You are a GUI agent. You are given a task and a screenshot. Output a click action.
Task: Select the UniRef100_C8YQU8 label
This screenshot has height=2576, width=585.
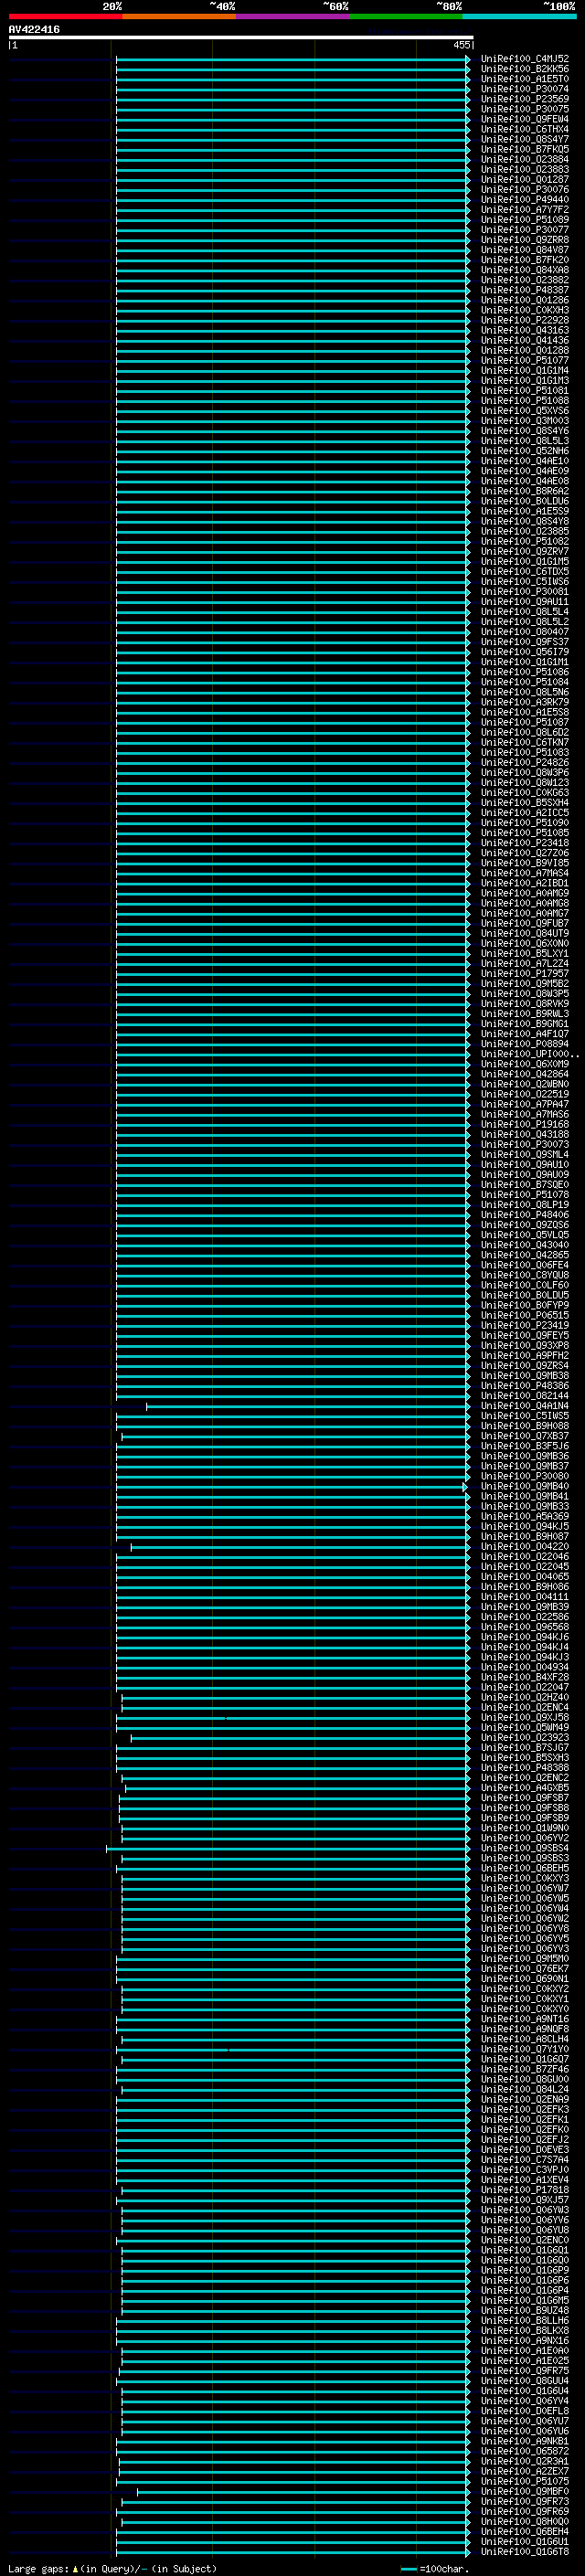click(525, 1275)
